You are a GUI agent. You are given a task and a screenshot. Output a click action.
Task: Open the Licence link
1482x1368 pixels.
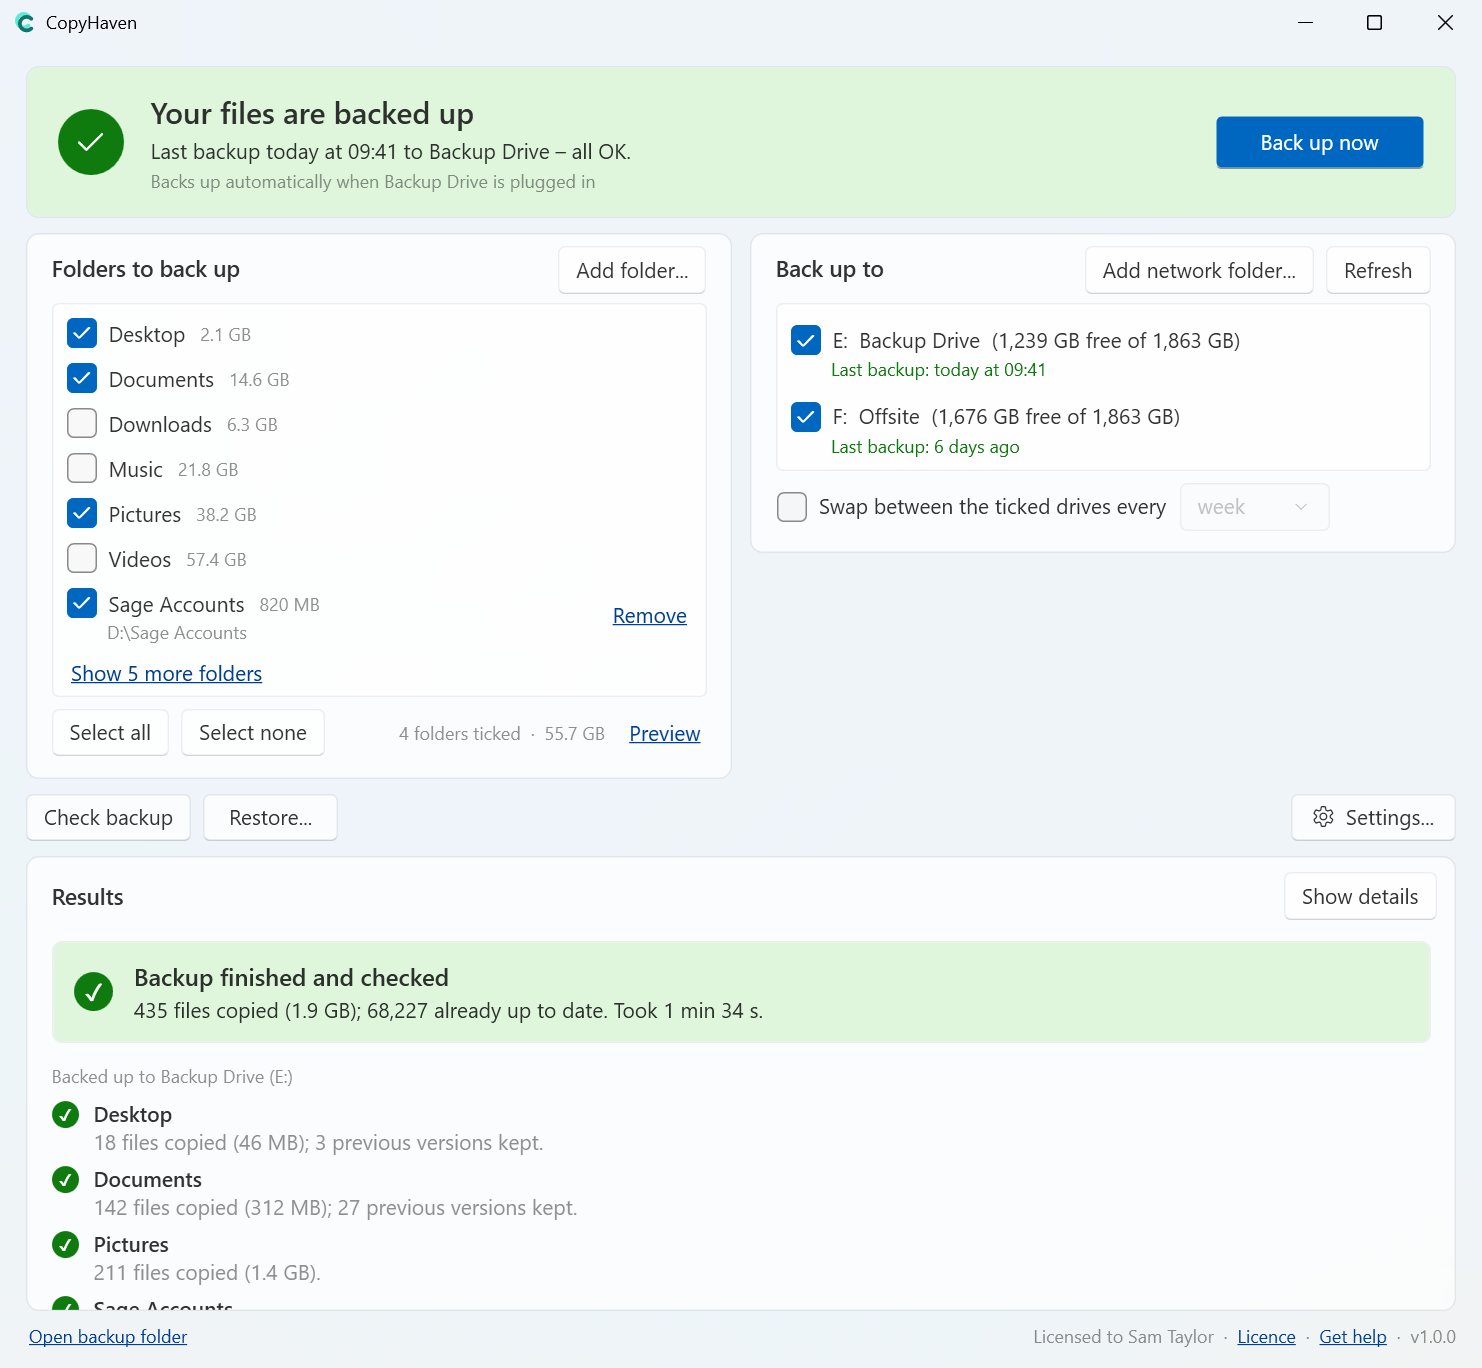tap(1266, 1337)
